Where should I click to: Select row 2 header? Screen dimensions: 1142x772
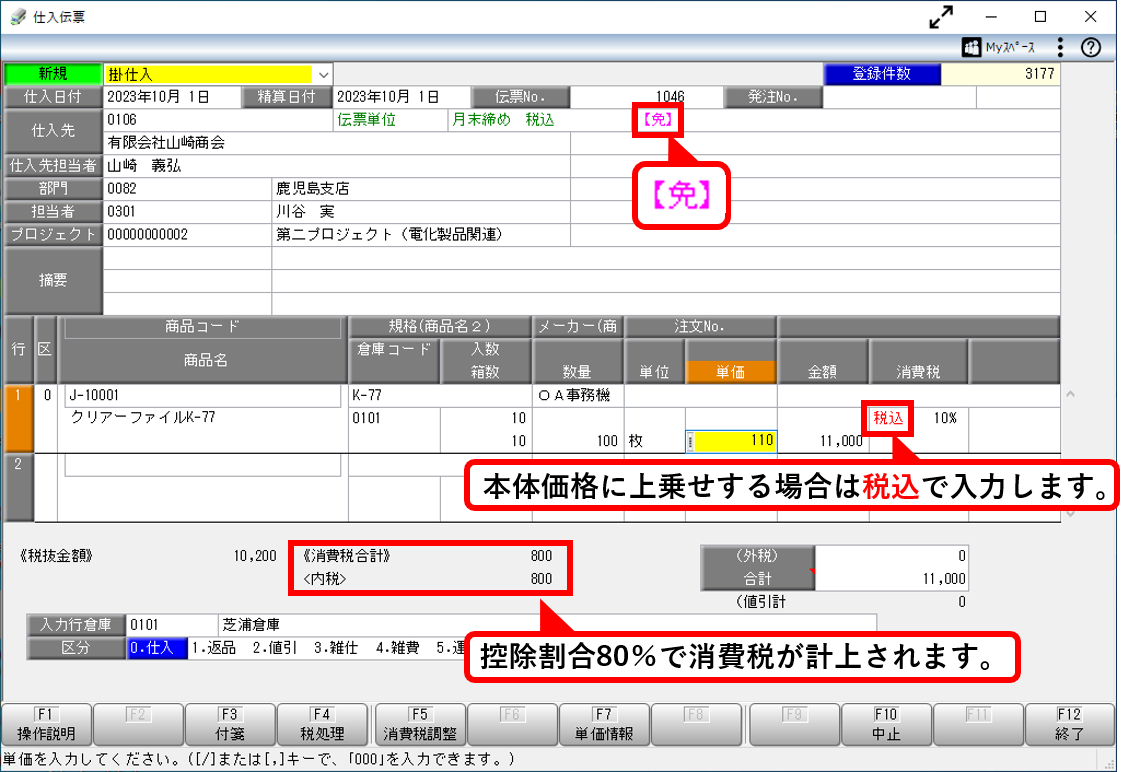[x=18, y=487]
